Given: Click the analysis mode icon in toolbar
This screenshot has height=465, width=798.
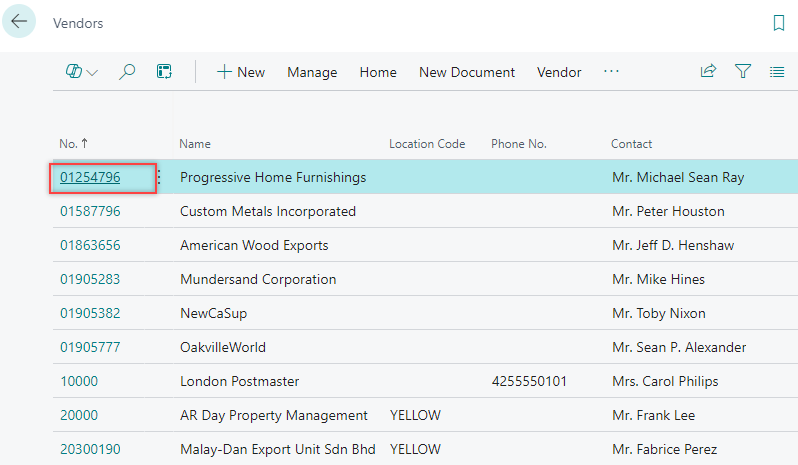Looking at the screenshot, I should pyautogui.click(x=164, y=72).
